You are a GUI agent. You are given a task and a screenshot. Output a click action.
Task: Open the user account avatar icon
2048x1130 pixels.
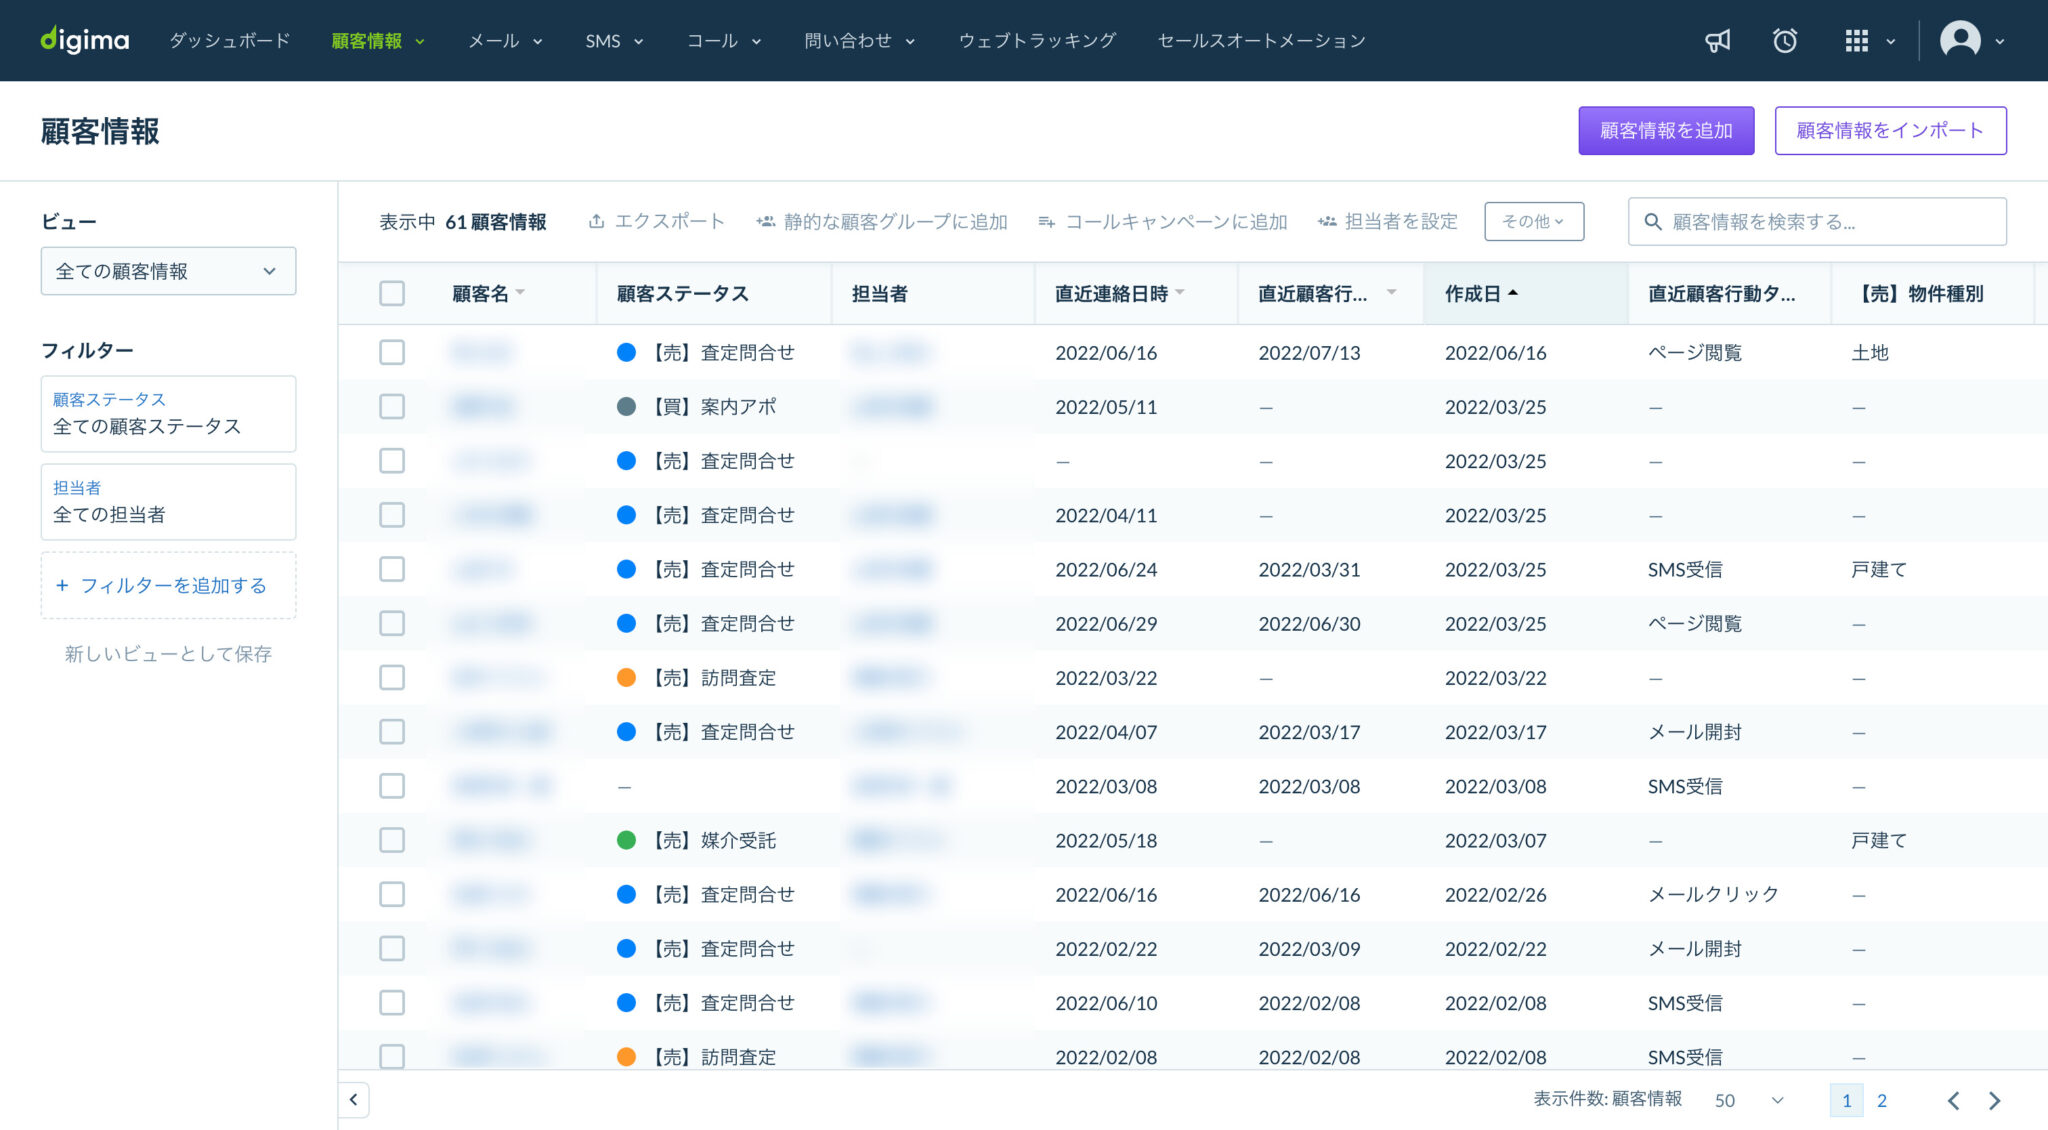click(x=1962, y=40)
